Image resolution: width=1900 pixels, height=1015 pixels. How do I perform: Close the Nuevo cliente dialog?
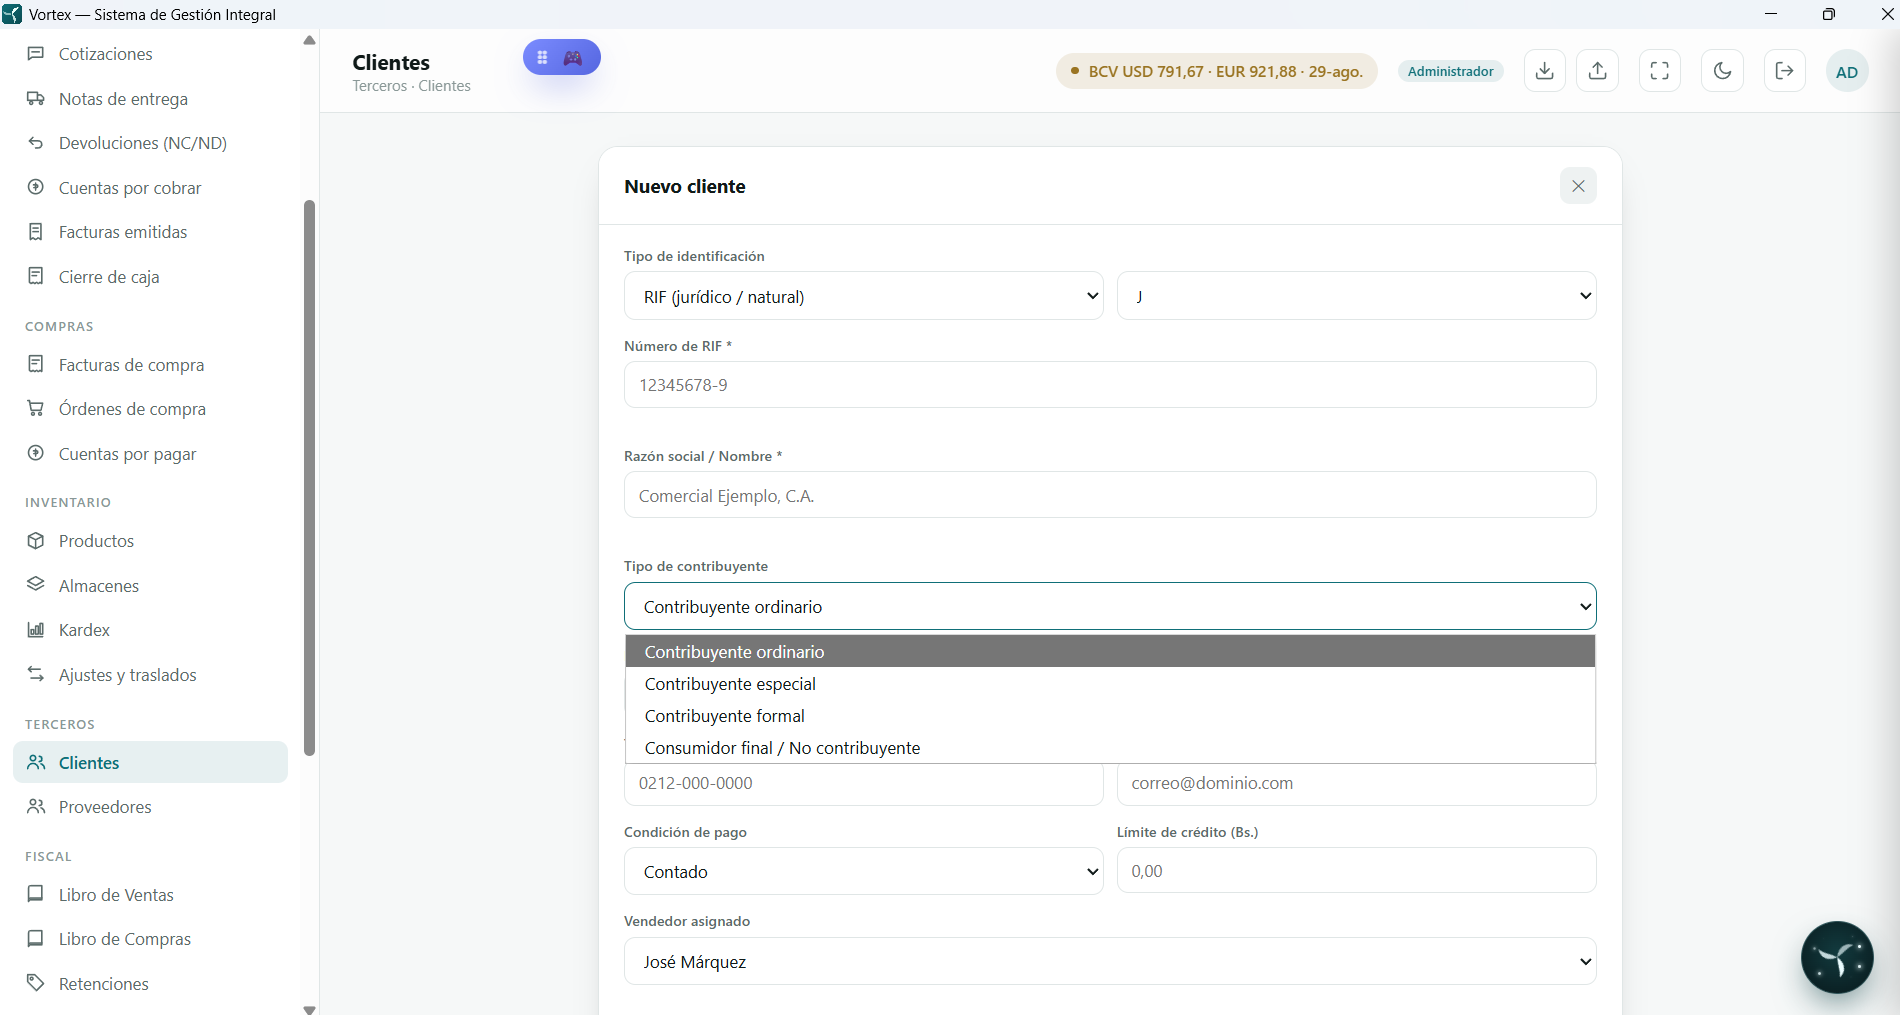1578,186
